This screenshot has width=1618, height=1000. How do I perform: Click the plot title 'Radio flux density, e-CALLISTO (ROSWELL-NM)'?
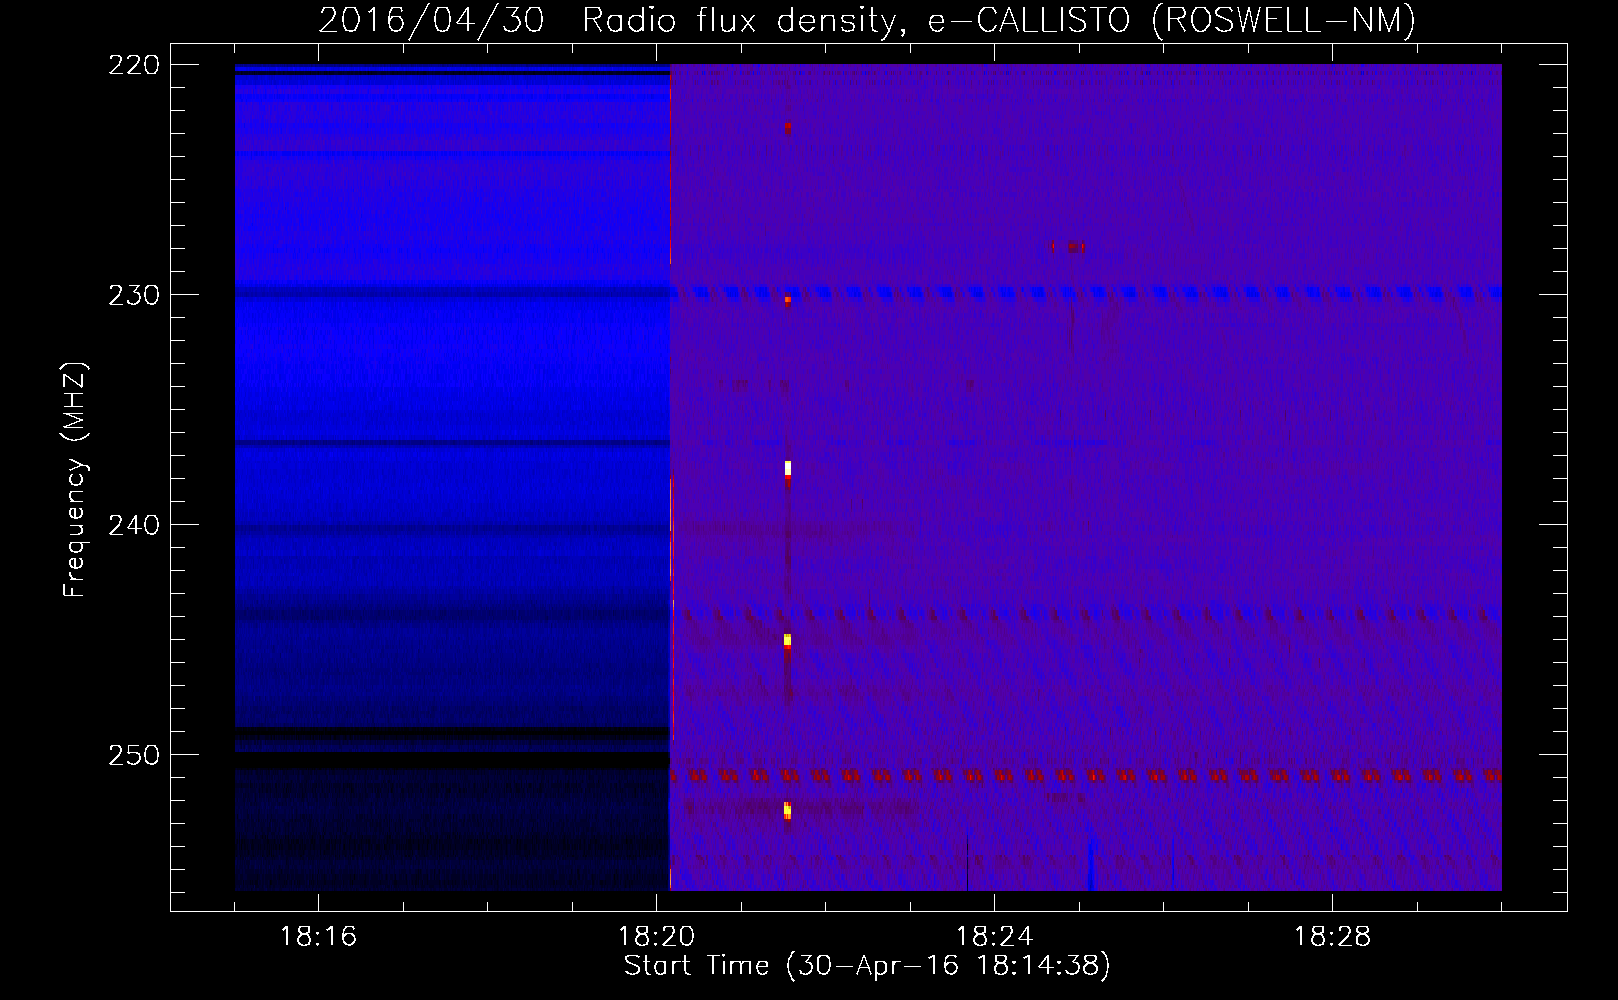click(x=999, y=20)
